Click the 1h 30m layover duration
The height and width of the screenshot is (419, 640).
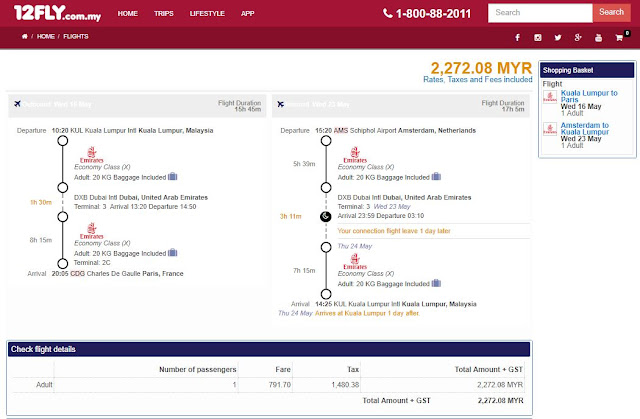[x=41, y=202]
